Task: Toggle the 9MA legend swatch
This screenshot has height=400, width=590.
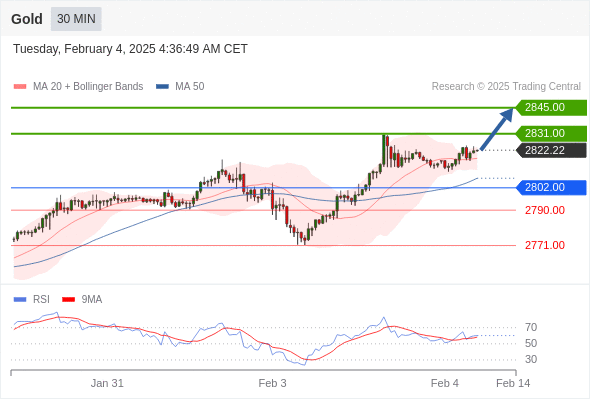Action: [68, 300]
